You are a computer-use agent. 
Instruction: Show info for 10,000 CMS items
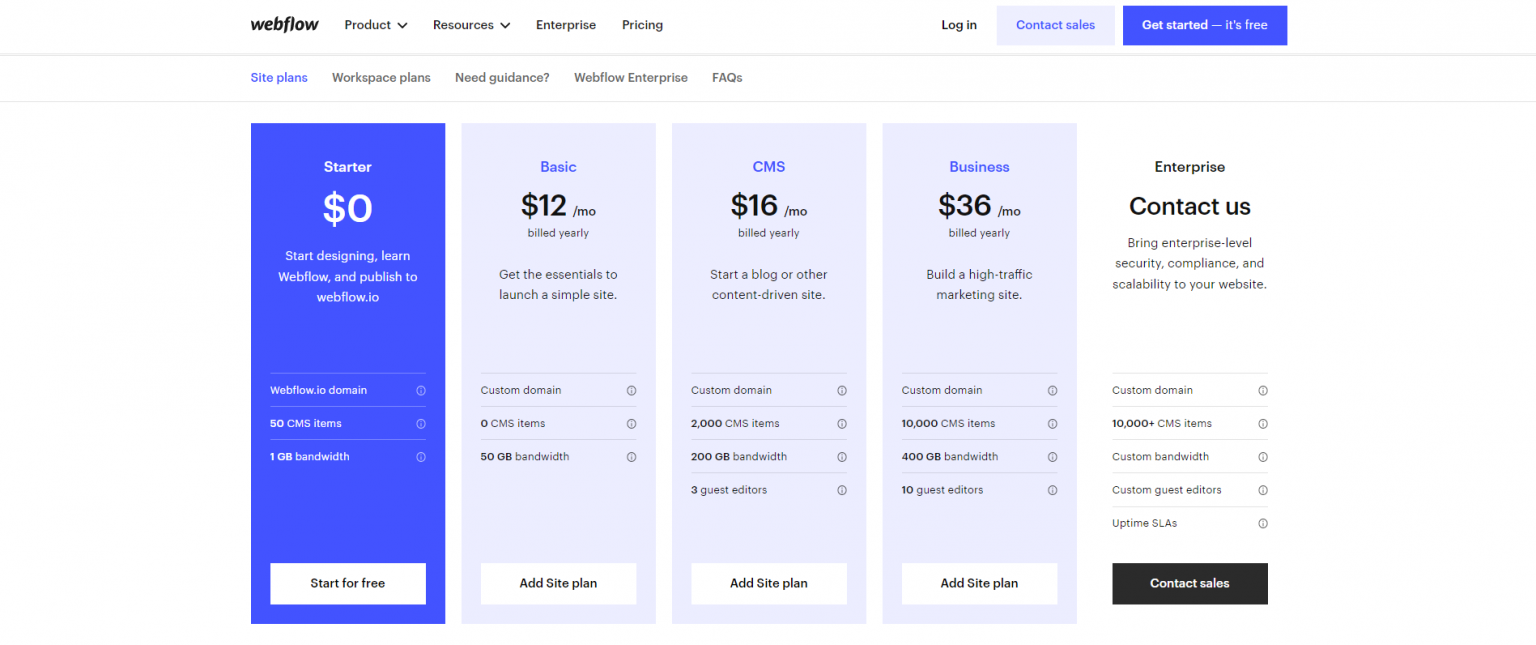pyautogui.click(x=1052, y=424)
